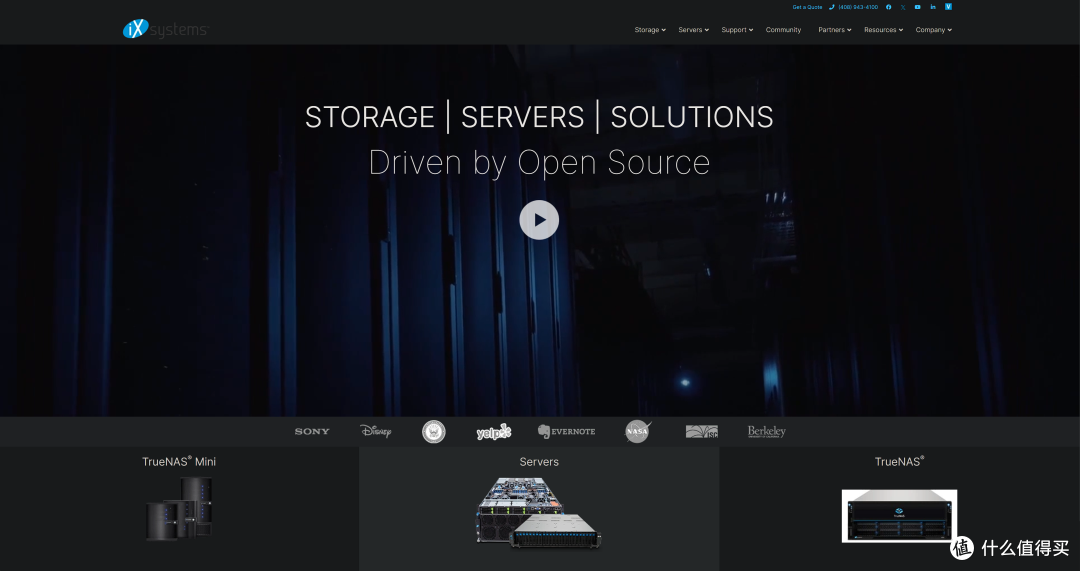This screenshot has width=1080, height=571.
Task: Open the Servers section heading
Action: coord(539,461)
